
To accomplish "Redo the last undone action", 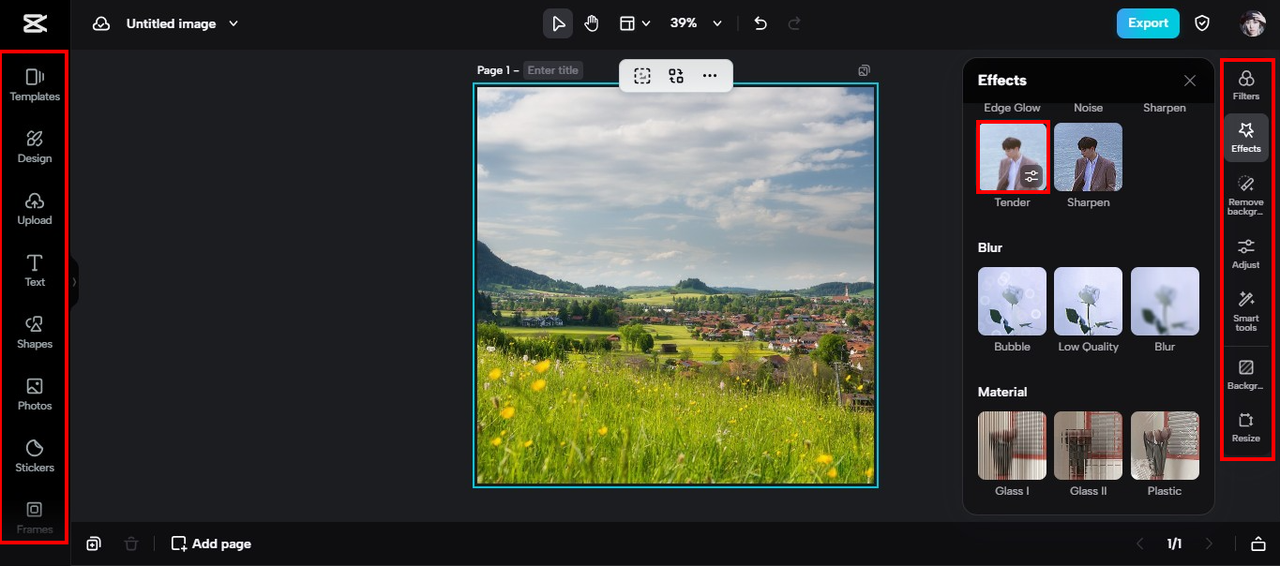I will click(795, 23).
